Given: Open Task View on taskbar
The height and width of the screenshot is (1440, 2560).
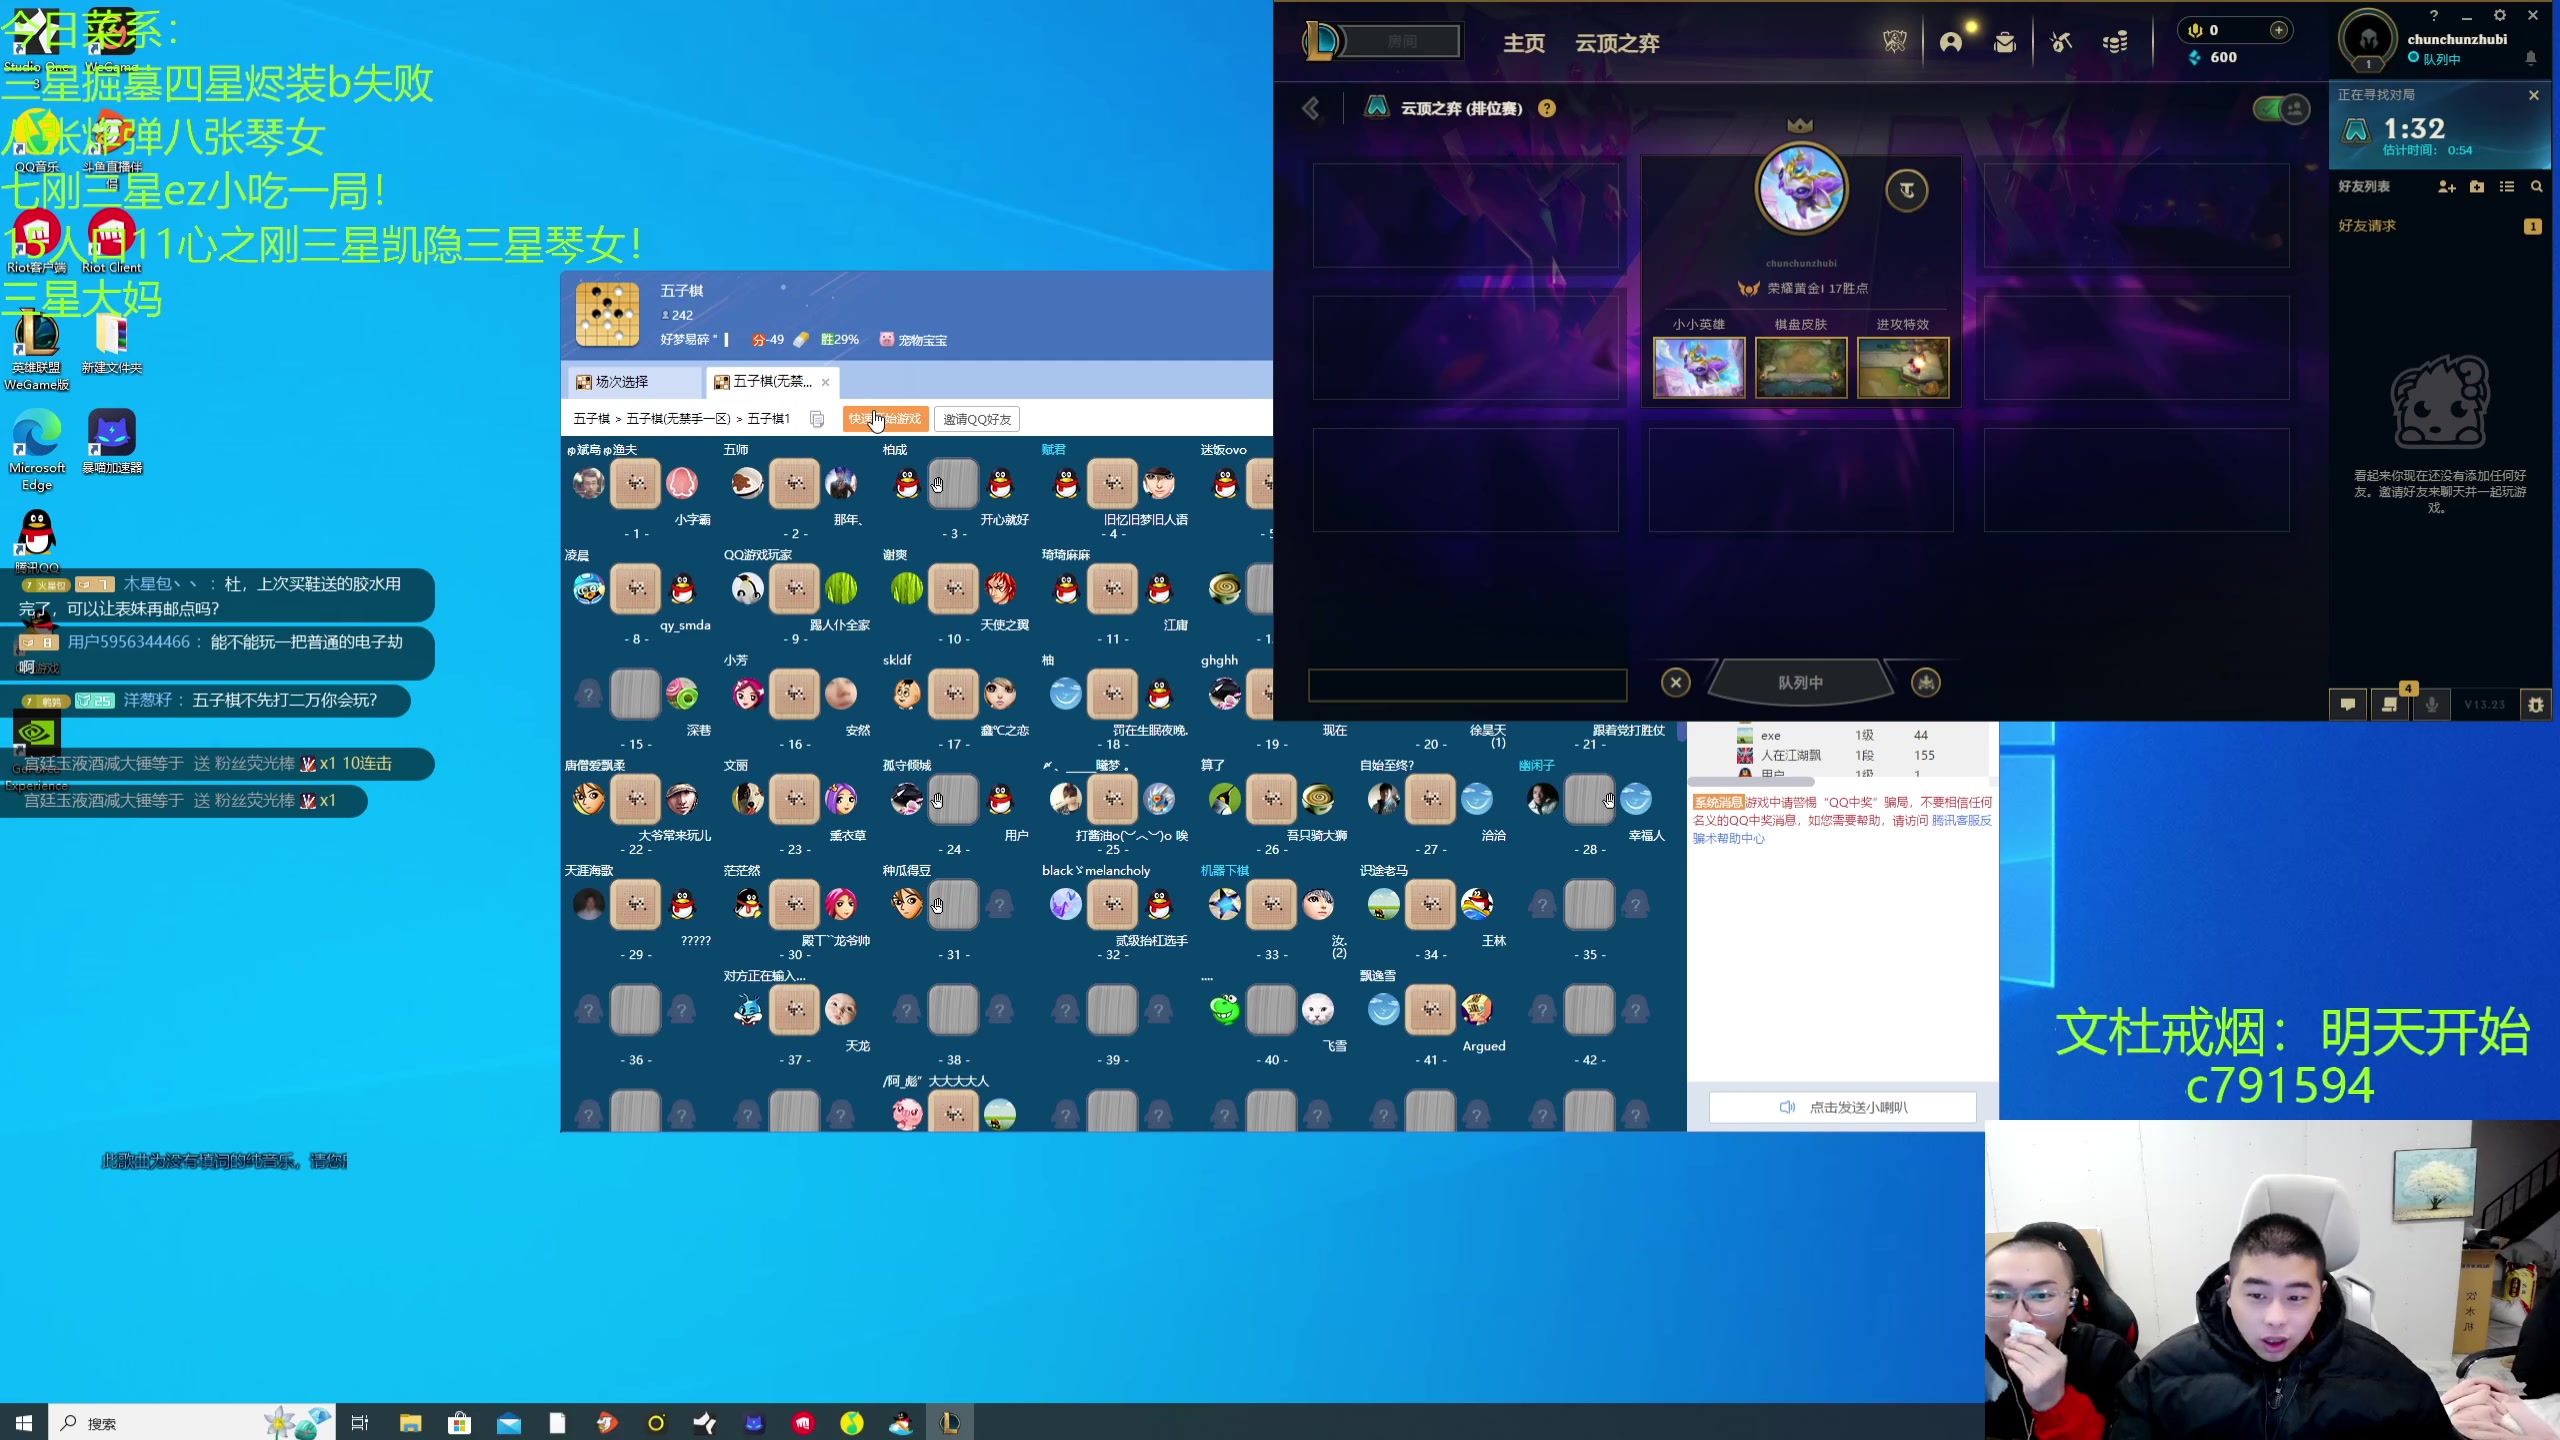Looking at the screenshot, I should [x=360, y=1422].
